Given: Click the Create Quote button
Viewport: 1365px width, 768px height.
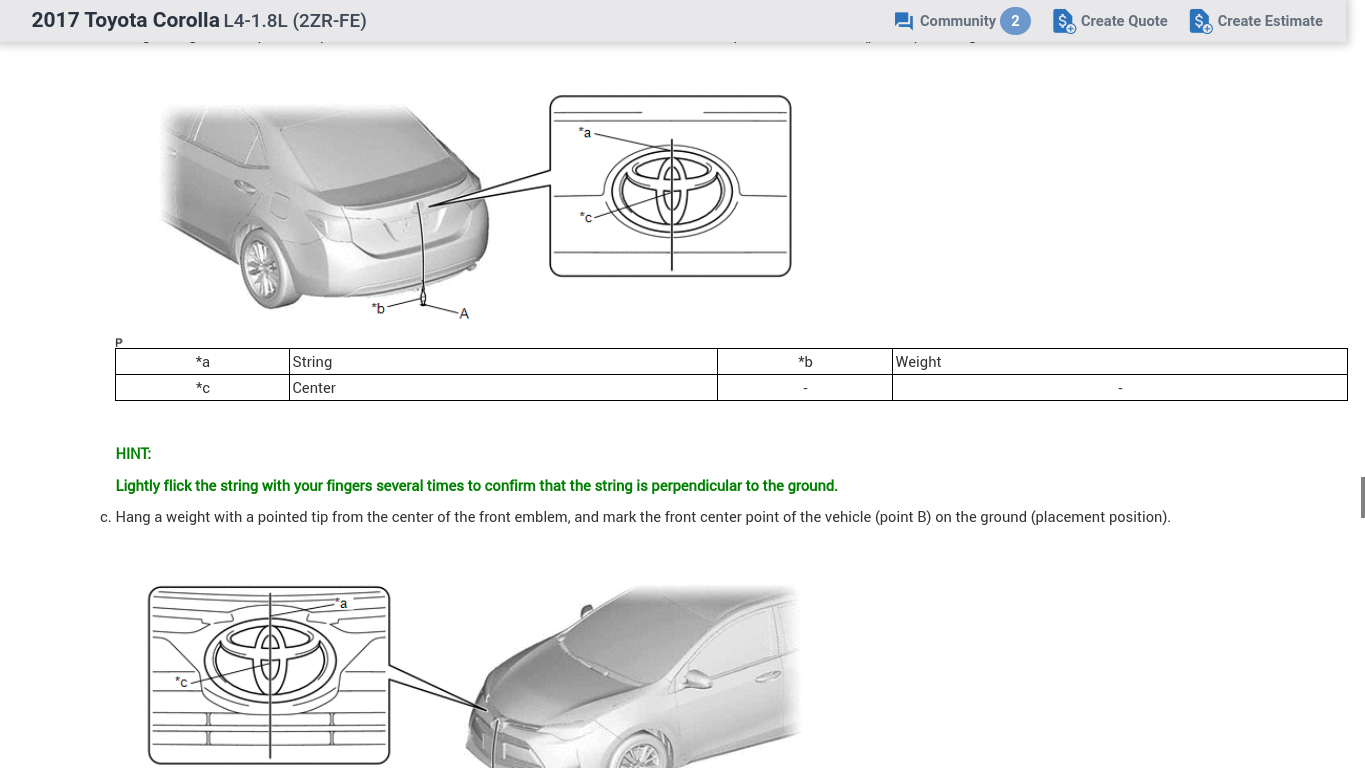Looking at the screenshot, I should point(1110,21).
